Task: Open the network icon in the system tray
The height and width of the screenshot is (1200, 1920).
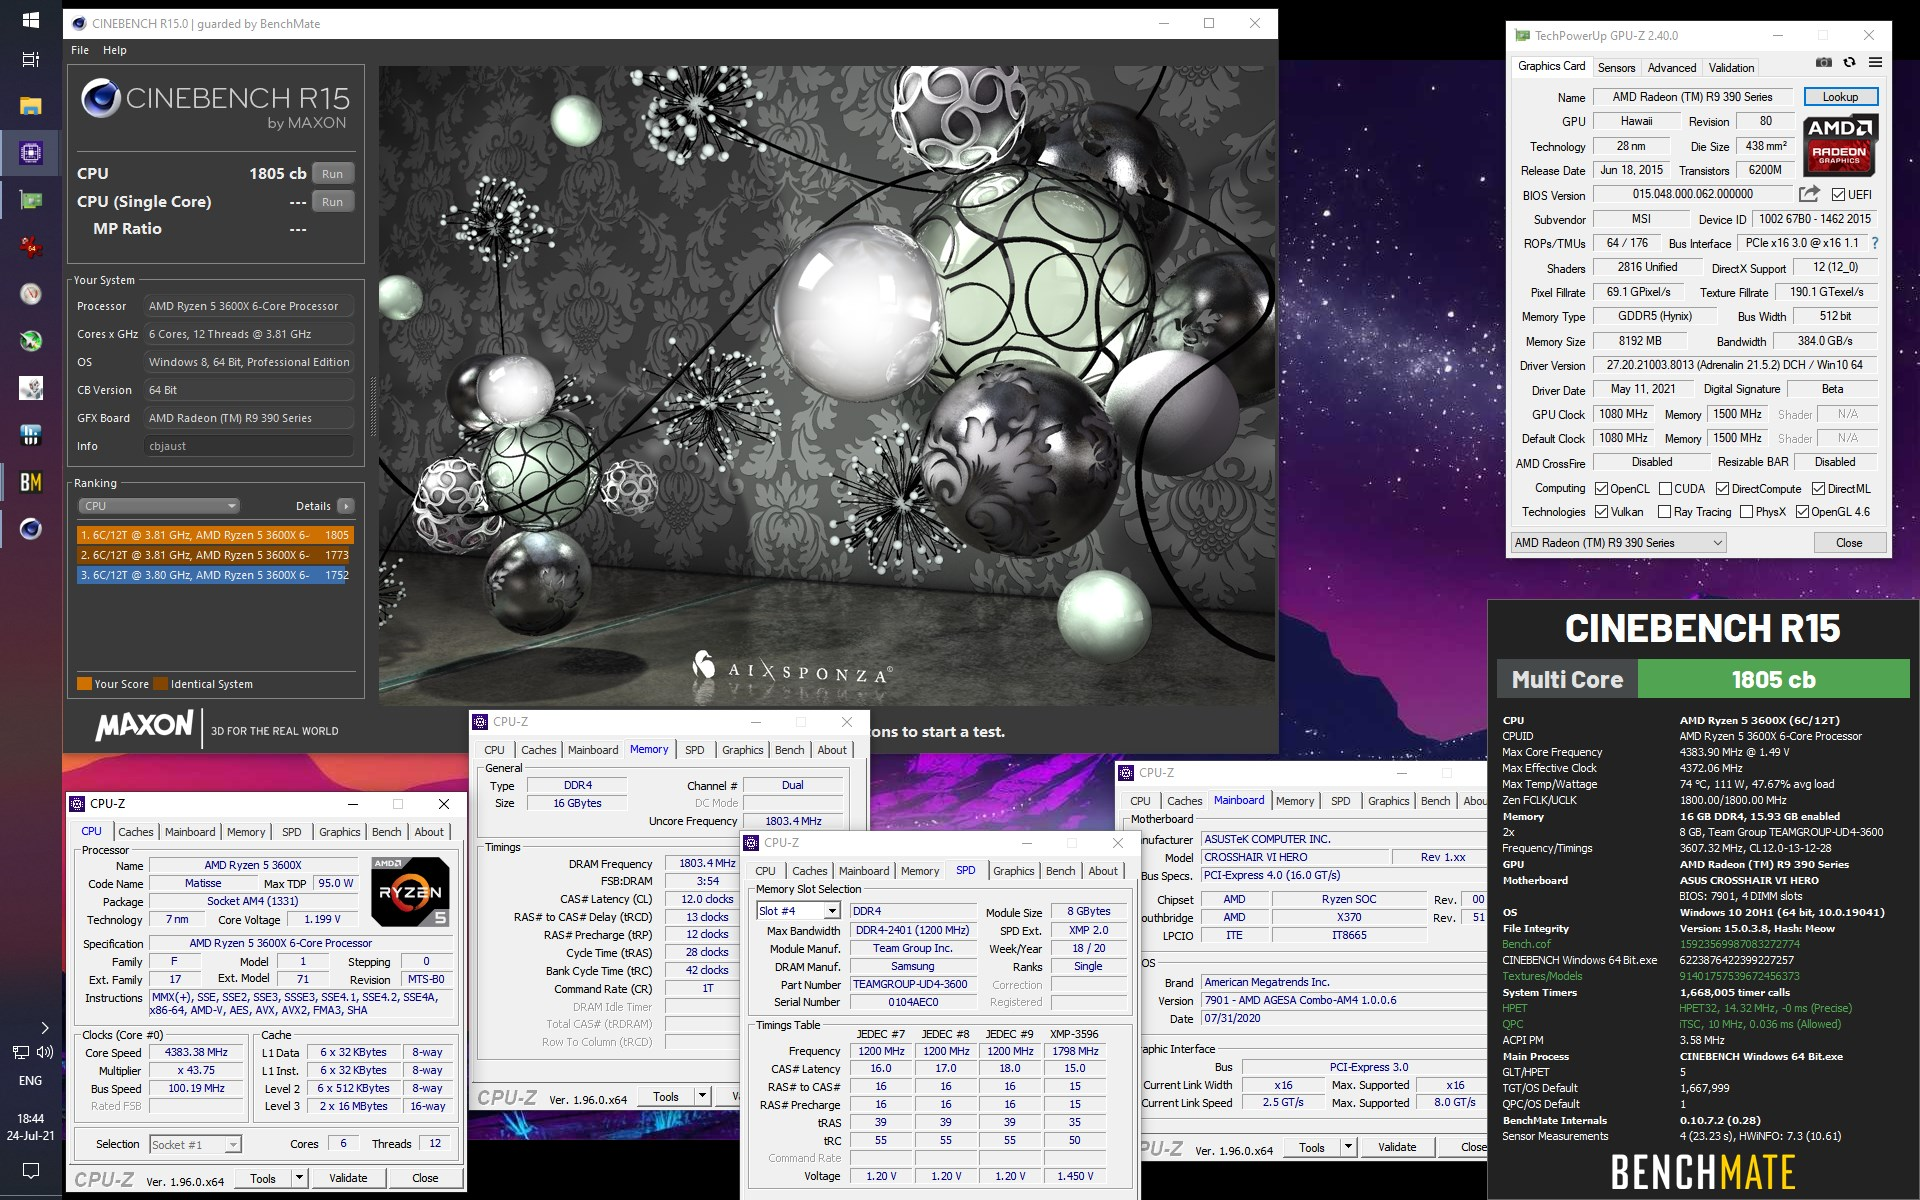Action: (20, 1052)
